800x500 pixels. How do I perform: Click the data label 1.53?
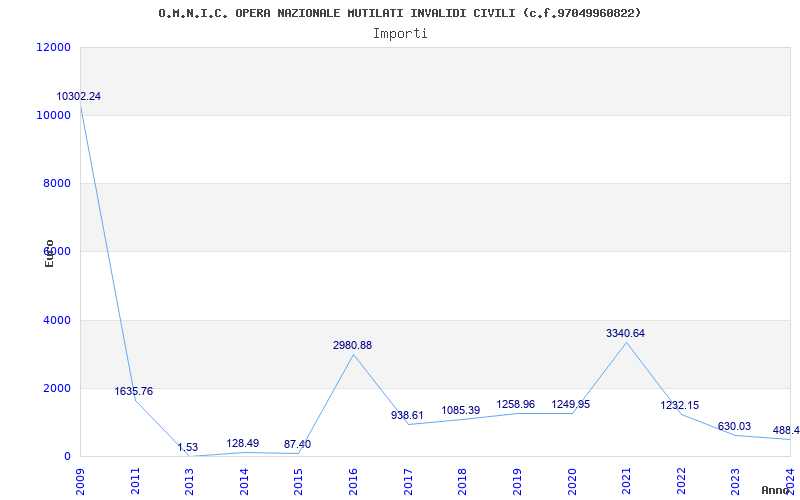[x=188, y=447]
